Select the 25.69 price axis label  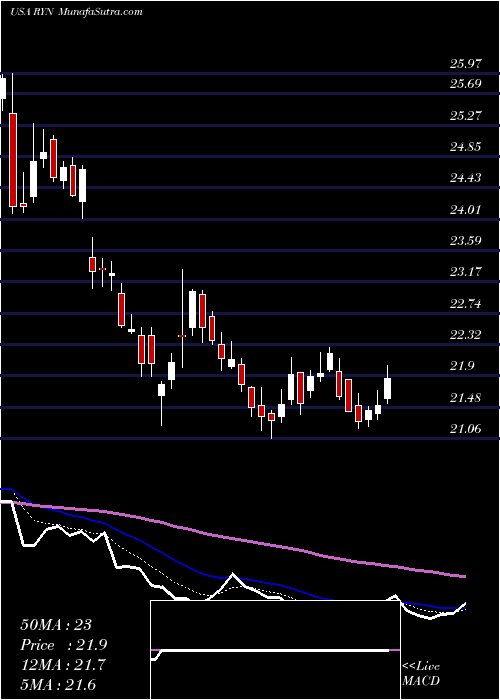pos(466,84)
